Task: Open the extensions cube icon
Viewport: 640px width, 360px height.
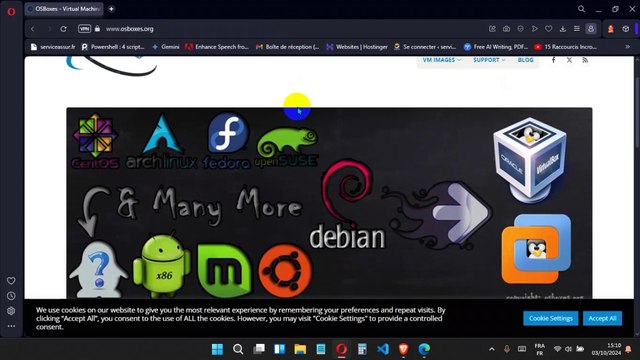Action: (x=626, y=29)
